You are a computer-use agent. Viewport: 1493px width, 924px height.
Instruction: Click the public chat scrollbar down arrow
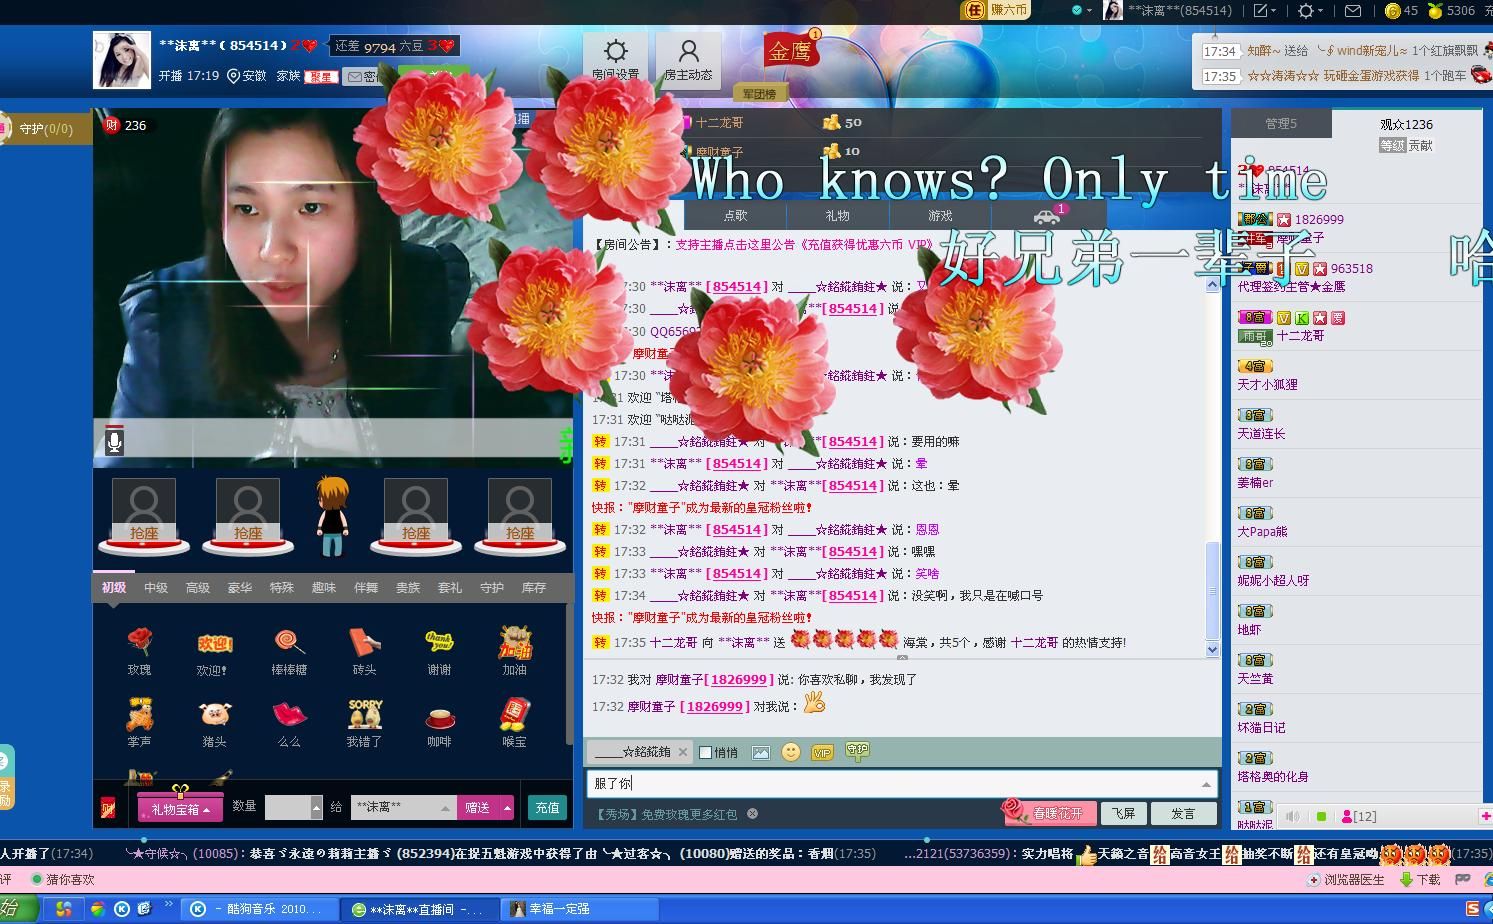pos(1213,650)
